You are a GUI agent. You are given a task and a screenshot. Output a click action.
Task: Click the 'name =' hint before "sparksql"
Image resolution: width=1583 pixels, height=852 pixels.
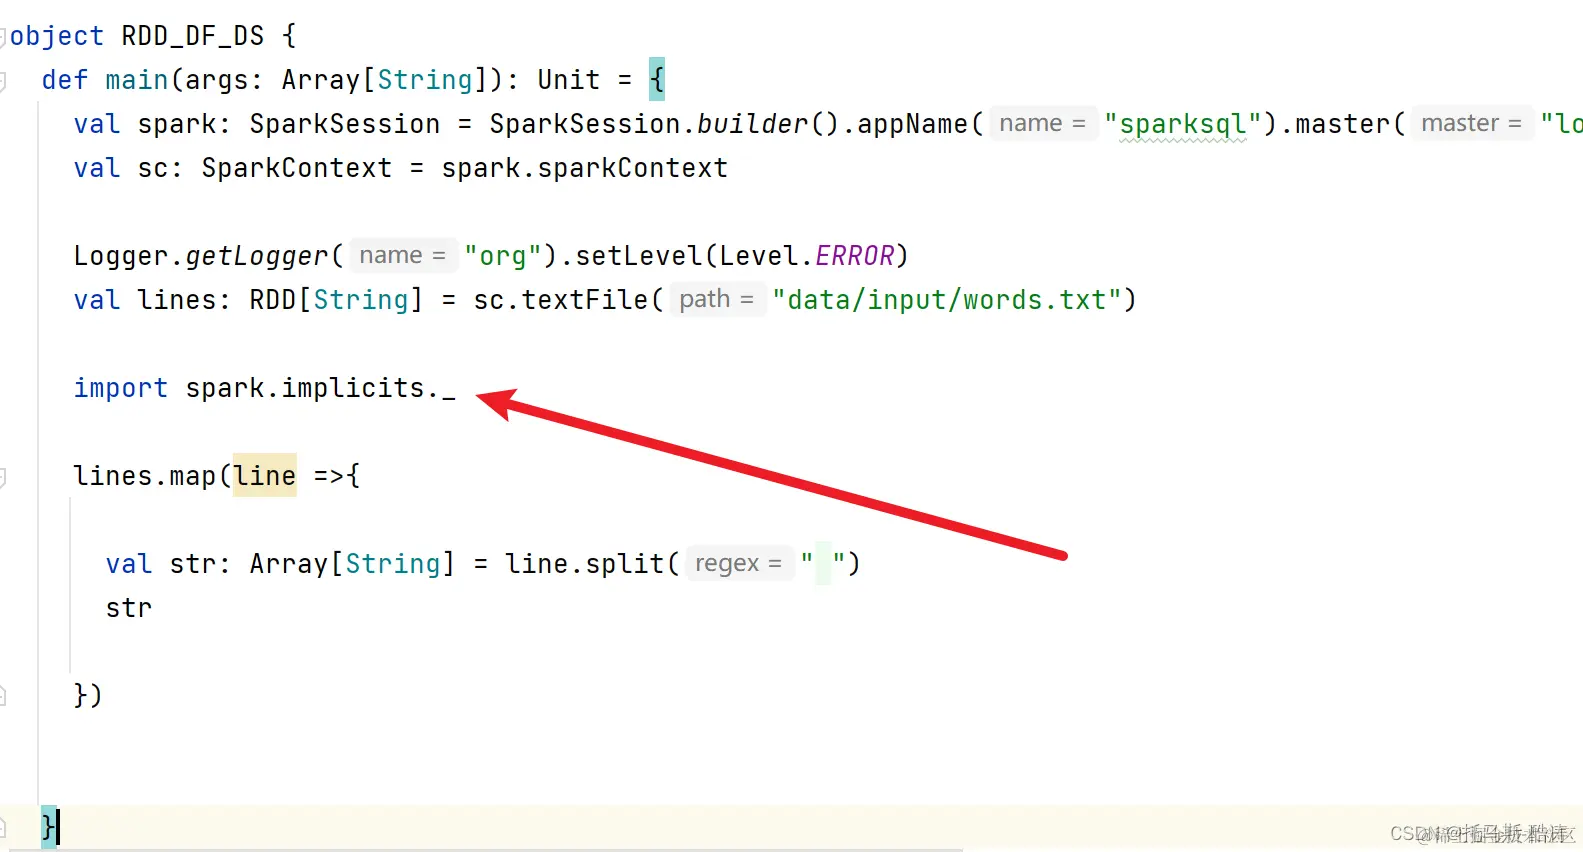[1042, 123]
